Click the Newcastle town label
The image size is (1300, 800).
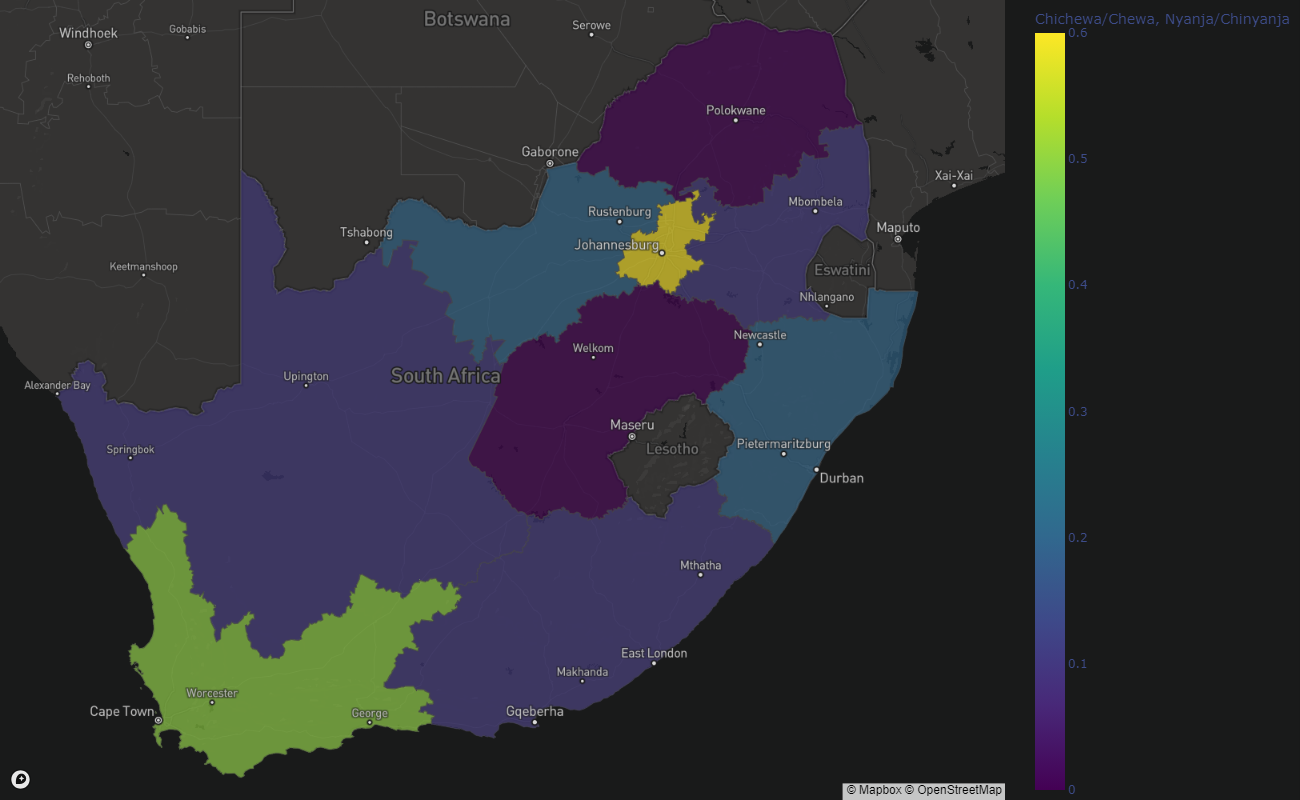760,335
